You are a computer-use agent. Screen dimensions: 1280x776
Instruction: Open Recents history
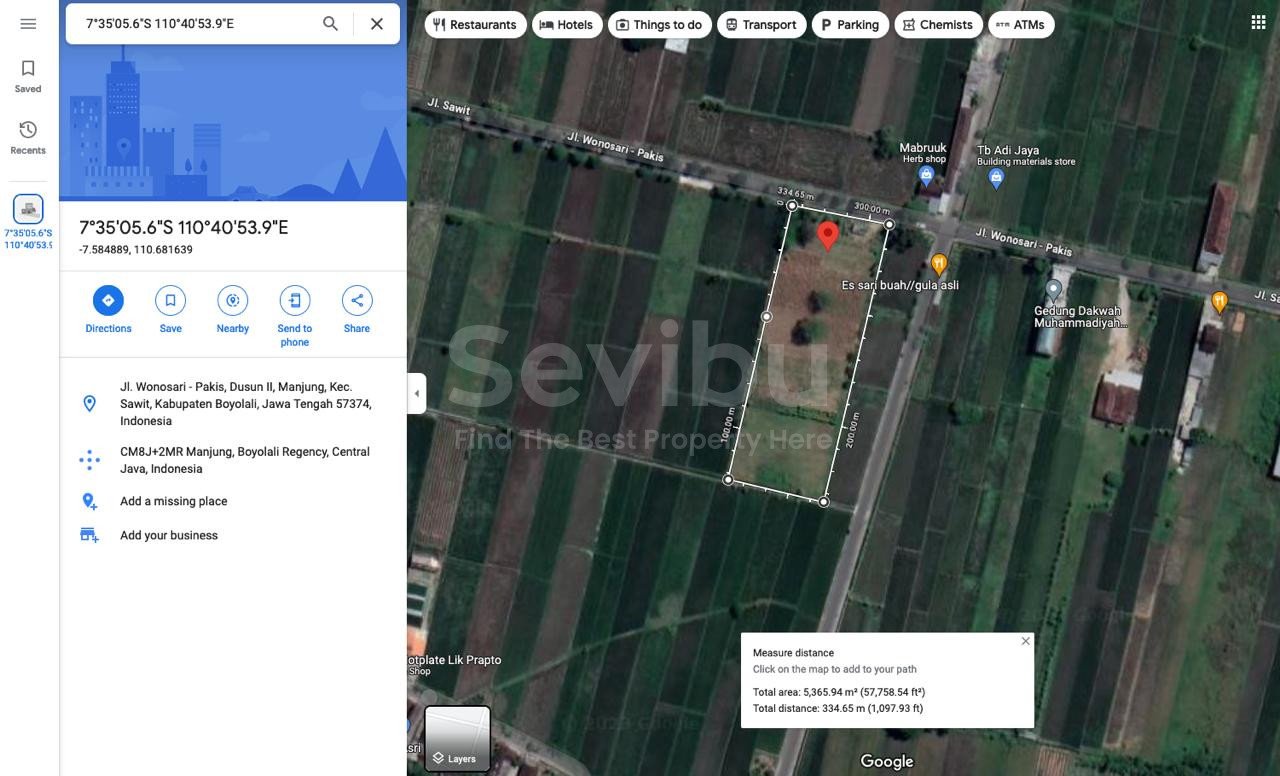coord(28,137)
